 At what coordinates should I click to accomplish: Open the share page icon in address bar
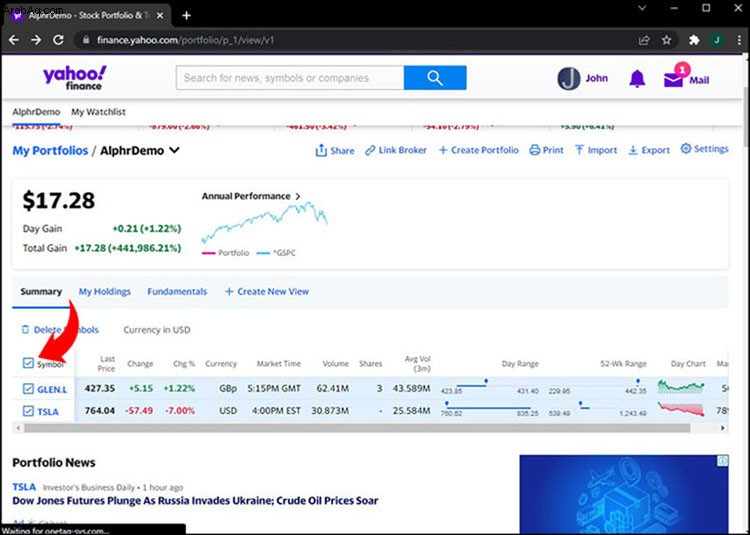coord(644,40)
